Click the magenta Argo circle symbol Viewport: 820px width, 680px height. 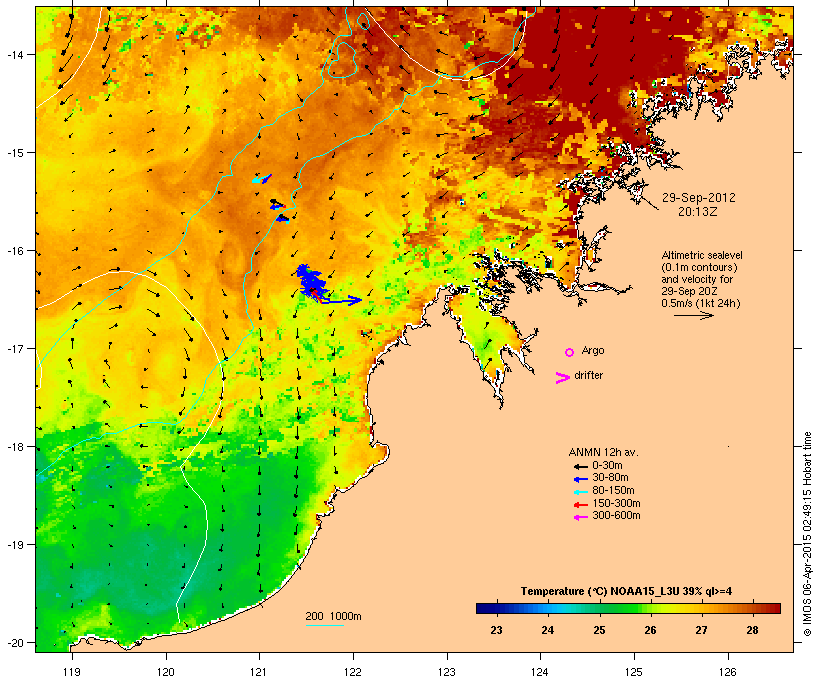(570, 352)
